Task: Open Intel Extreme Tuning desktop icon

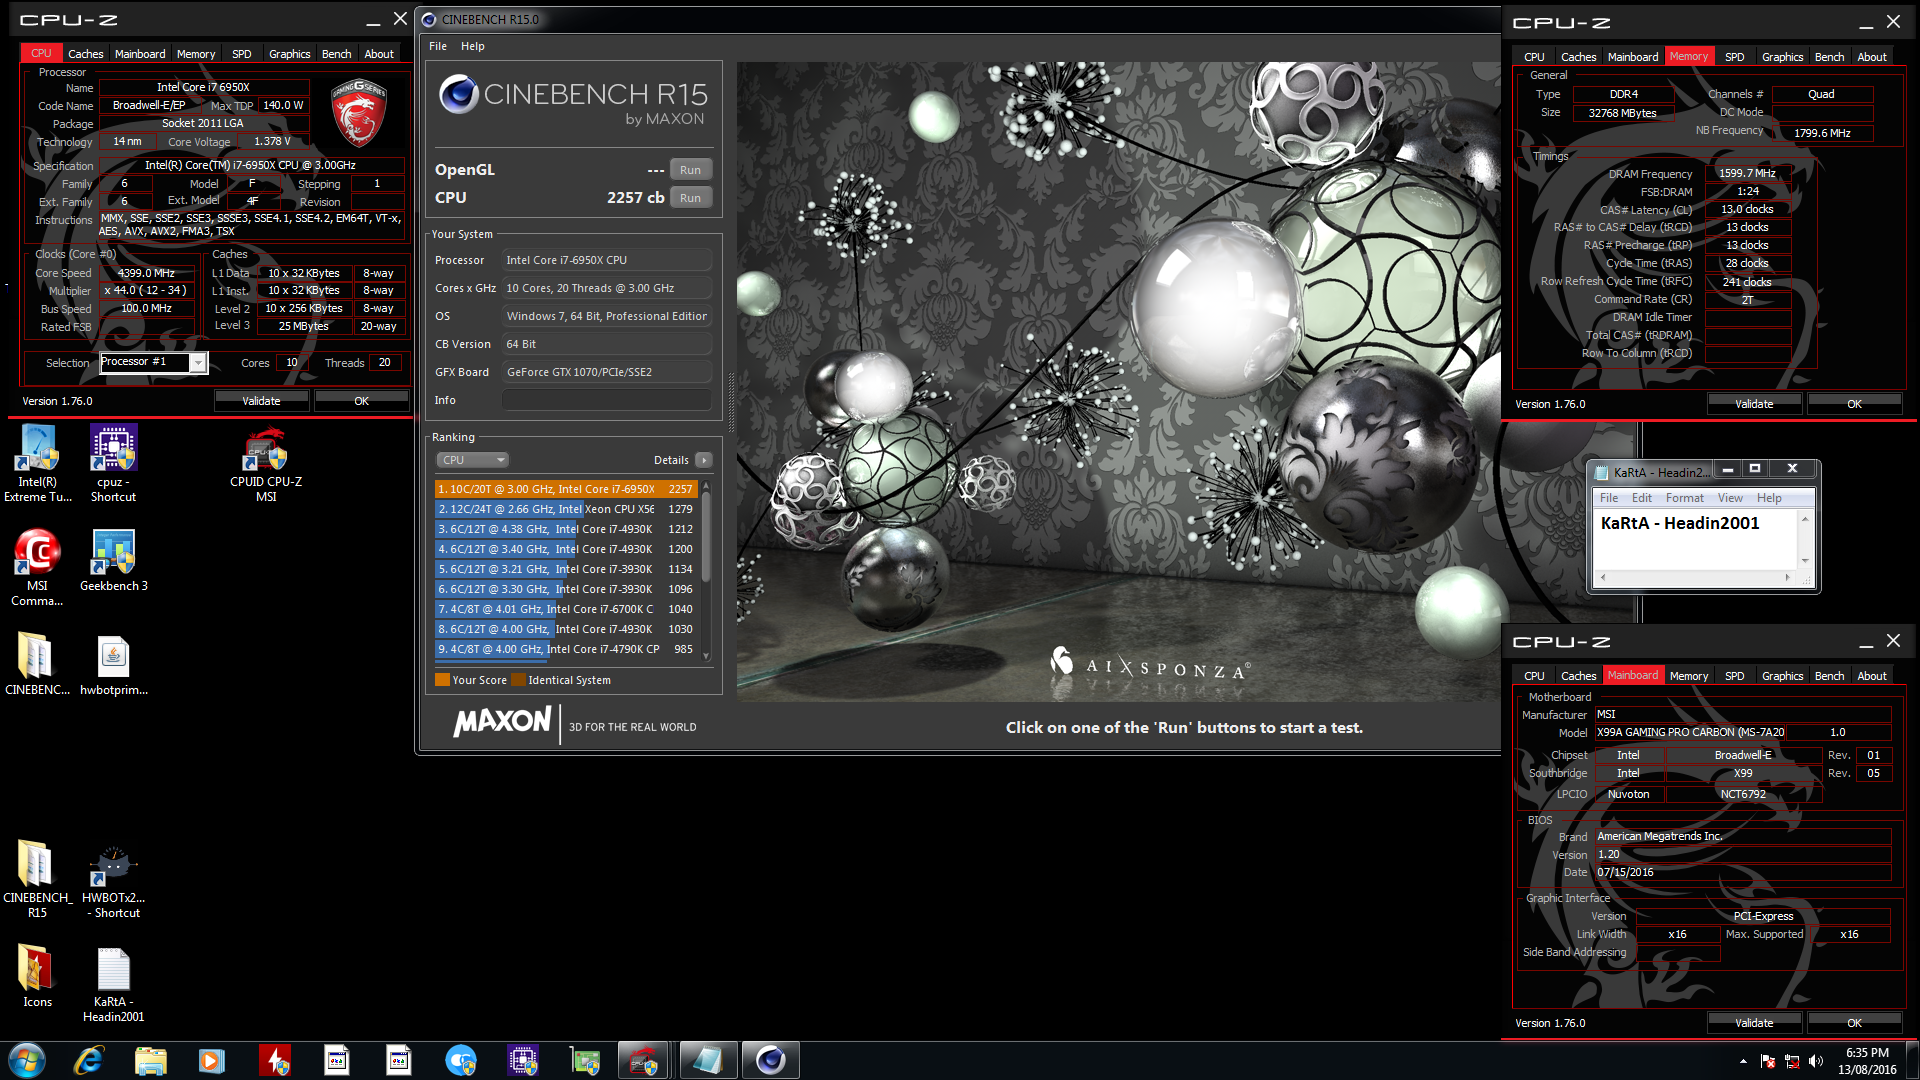Action: tap(38, 463)
